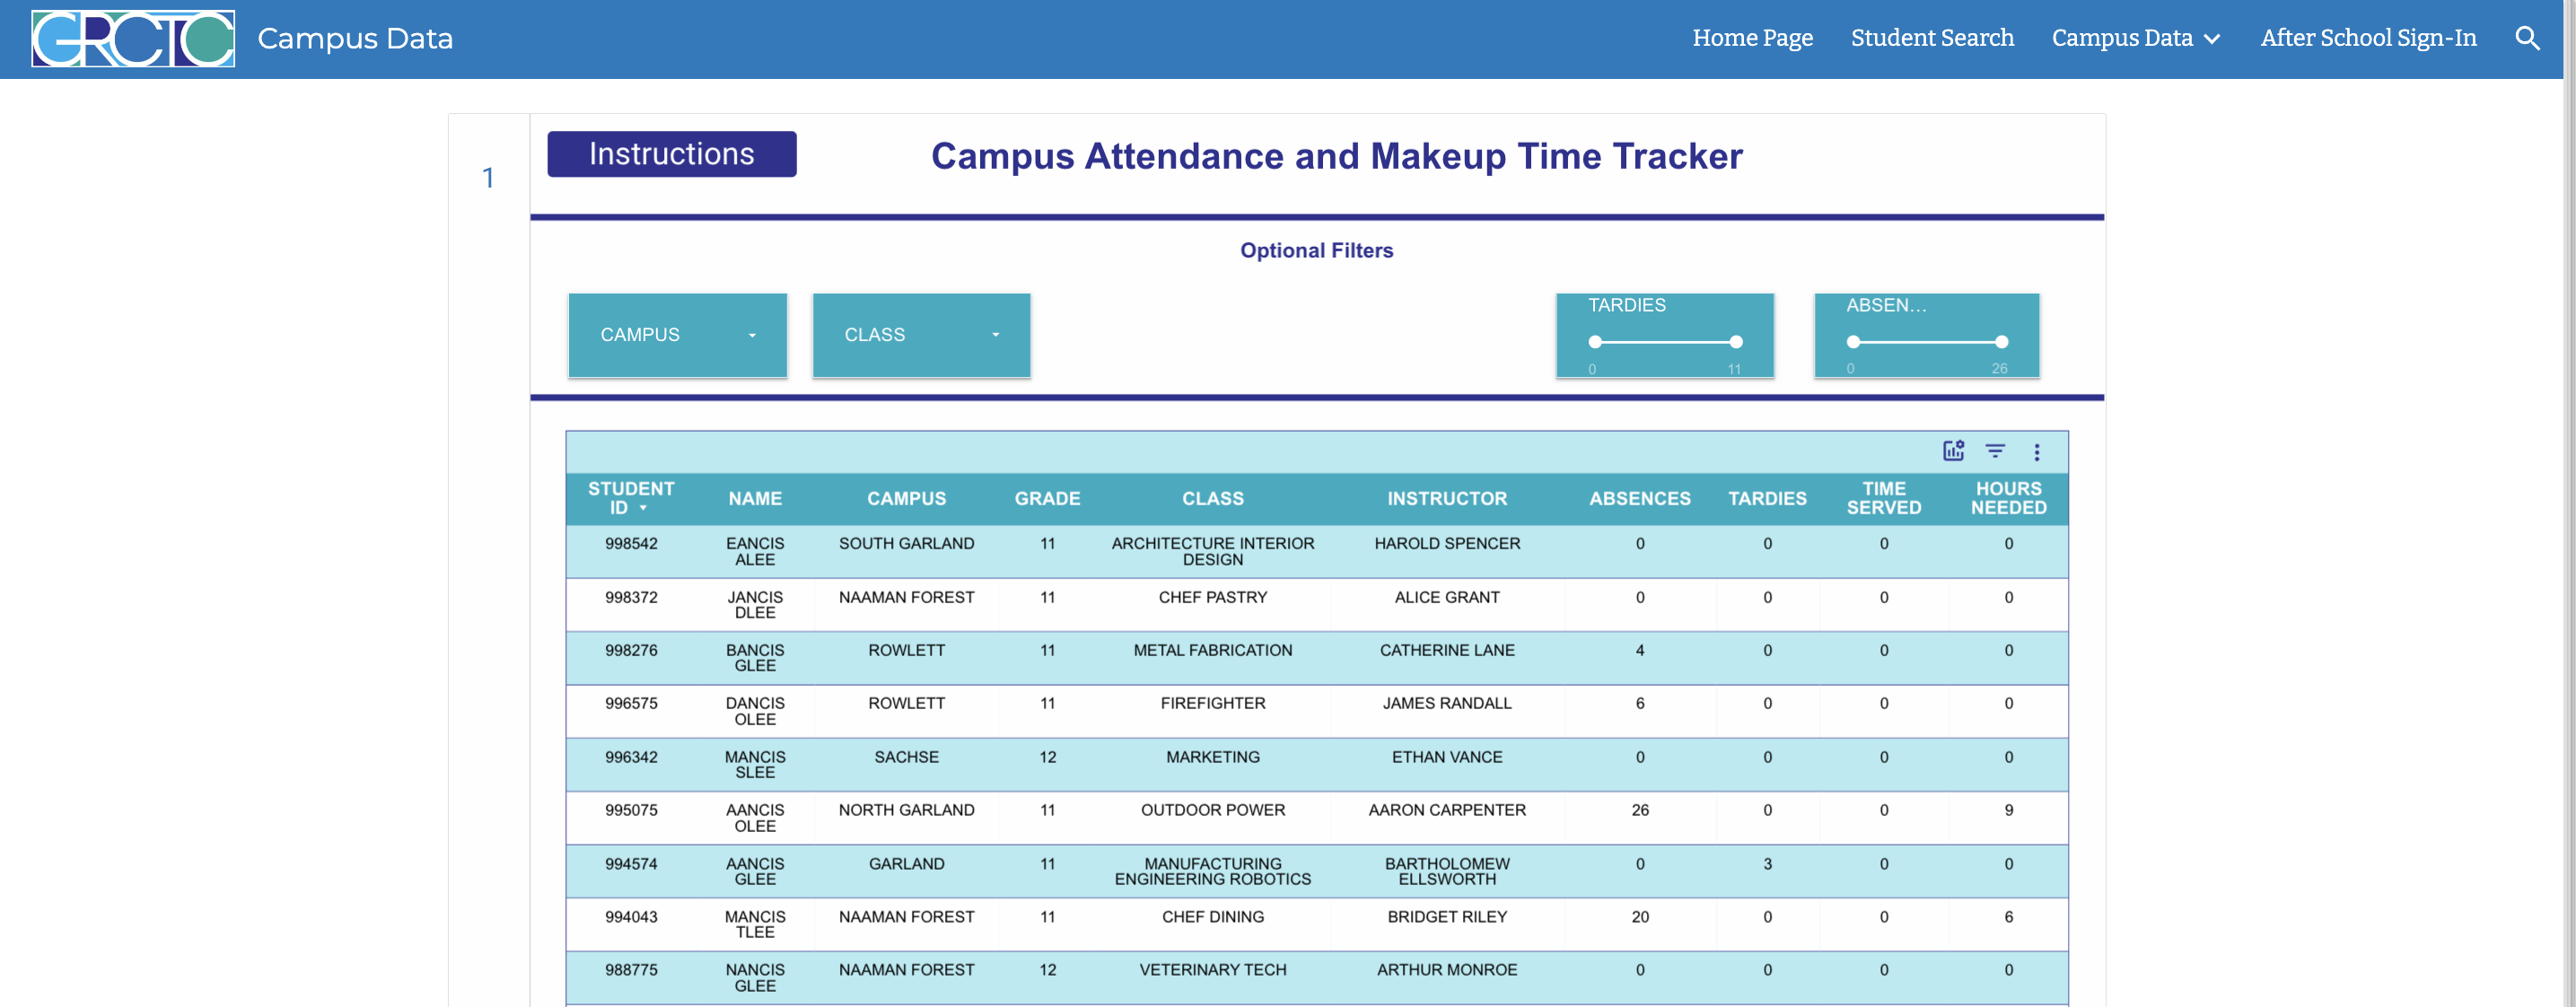Sort by TARDIES column header

(x=1767, y=498)
